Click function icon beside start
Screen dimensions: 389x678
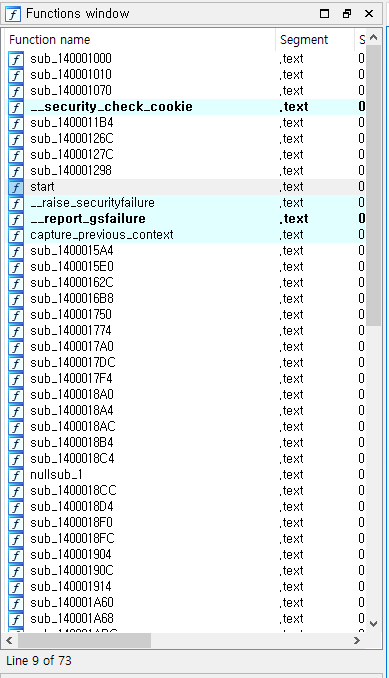click(16, 187)
